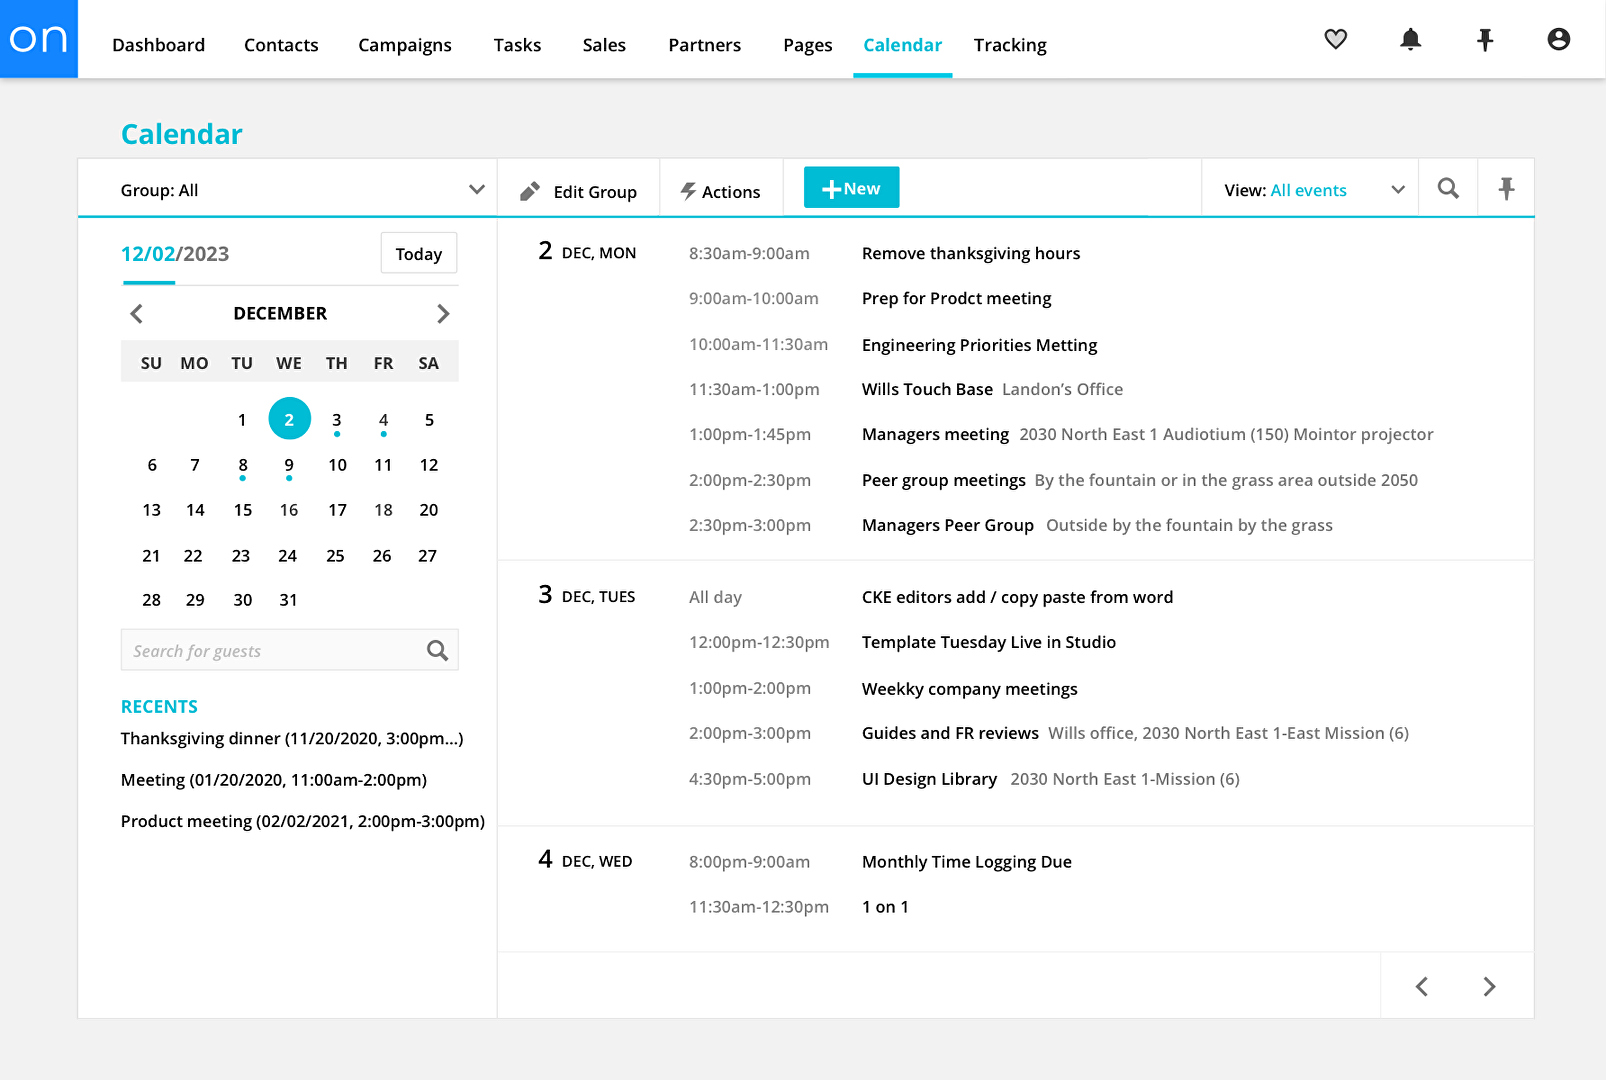Open 'Monthly Time Logging Due' event

pyautogui.click(x=967, y=862)
